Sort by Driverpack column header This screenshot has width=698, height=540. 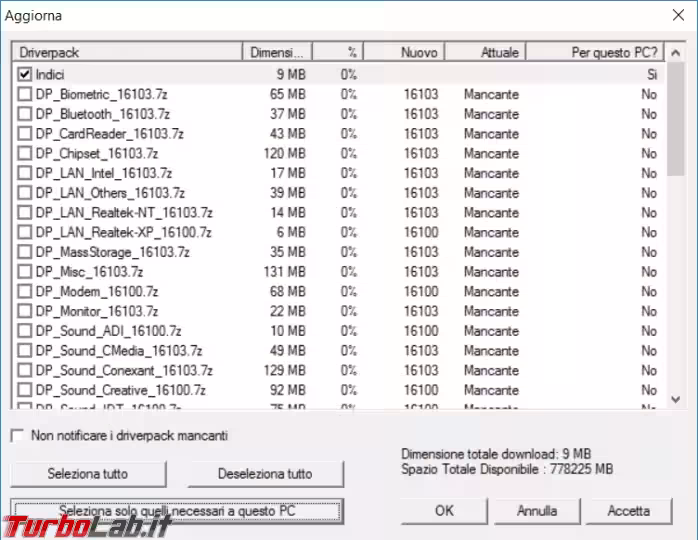[x=126, y=51]
